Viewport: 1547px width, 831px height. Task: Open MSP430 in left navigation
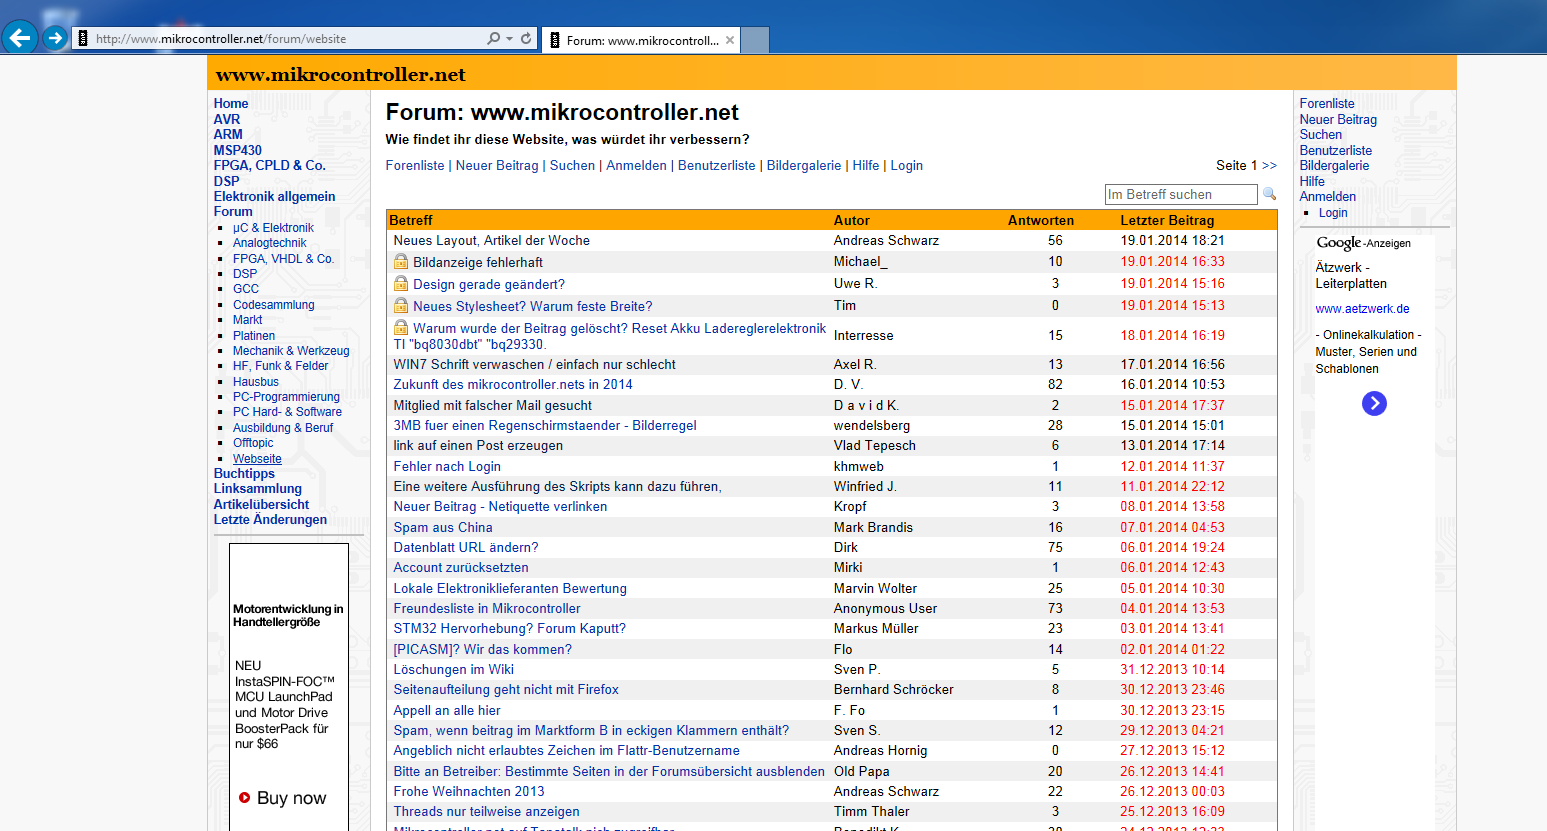click(238, 150)
